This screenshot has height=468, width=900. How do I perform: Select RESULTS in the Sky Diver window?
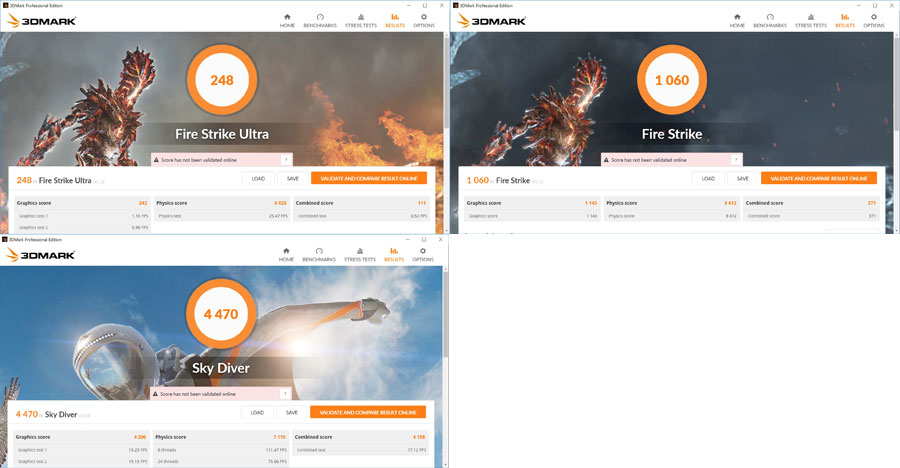394,255
